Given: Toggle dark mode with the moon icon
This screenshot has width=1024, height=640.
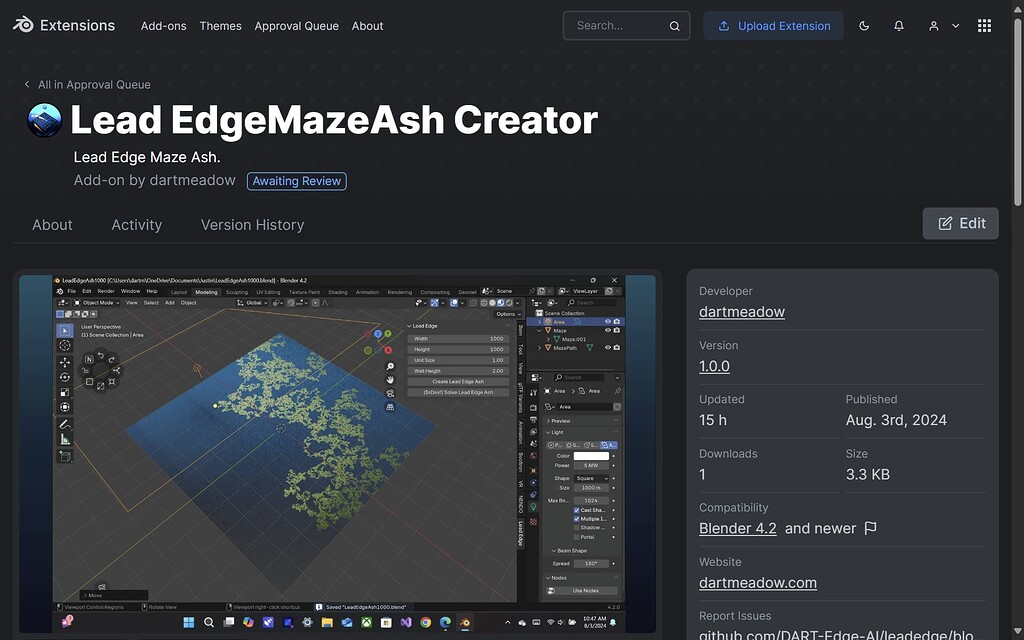Looking at the screenshot, I should coord(864,24).
